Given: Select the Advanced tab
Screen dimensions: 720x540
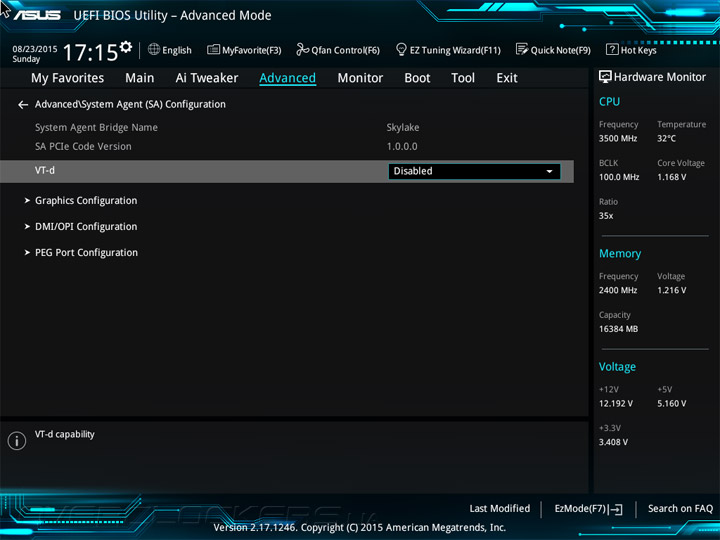Looking at the screenshot, I should pyautogui.click(x=287, y=78).
